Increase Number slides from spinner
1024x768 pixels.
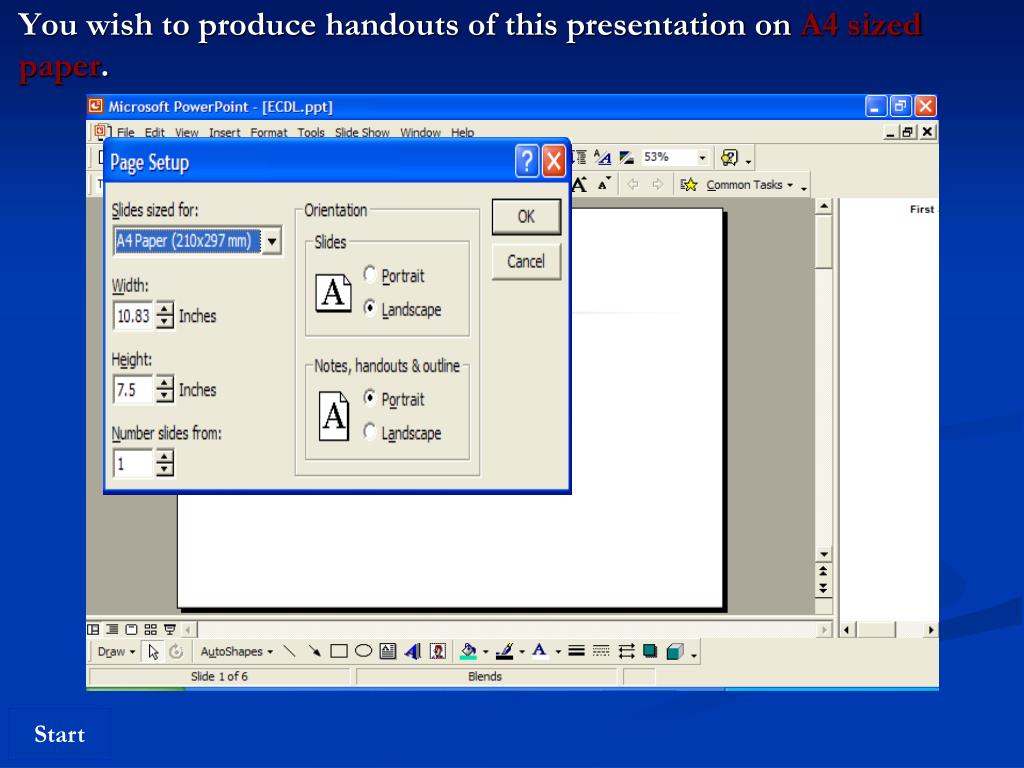coord(165,456)
